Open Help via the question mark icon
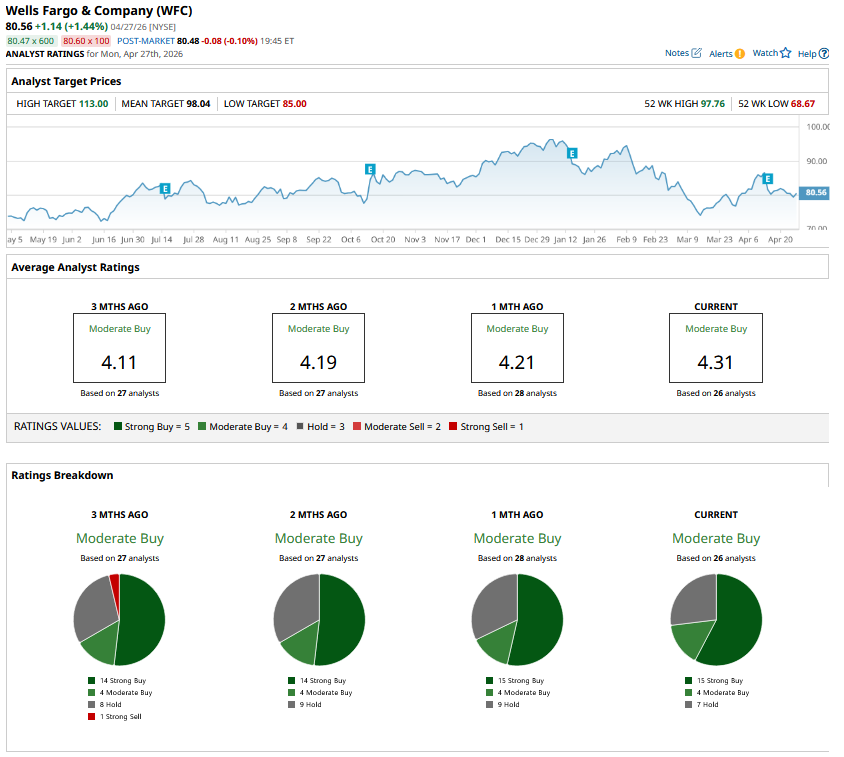Image resolution: width=844 pixels, height=757 pixels. coord(823,54)
